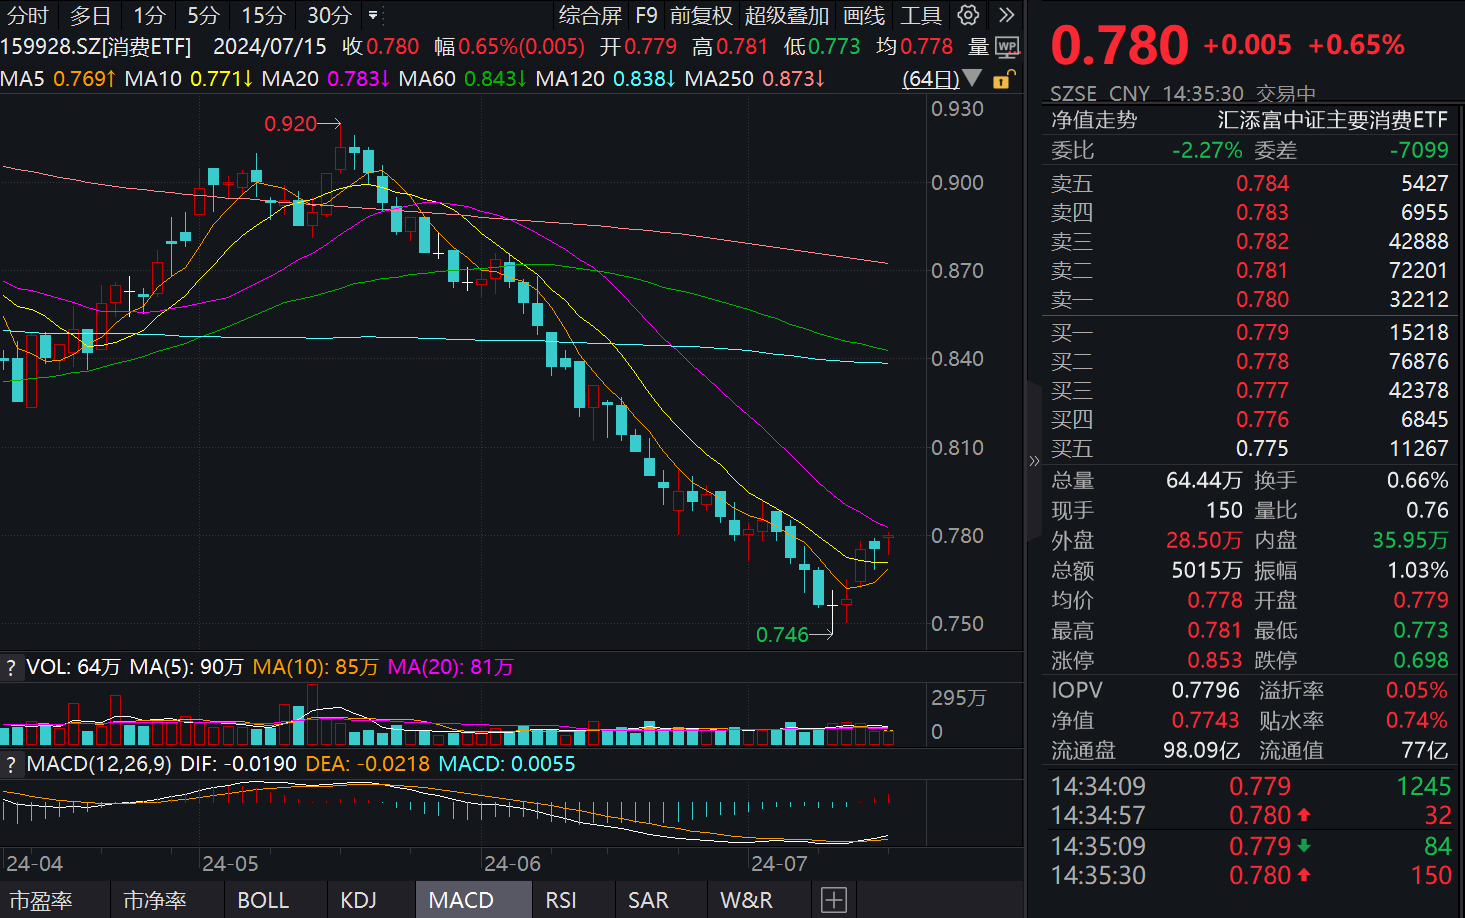Activate 画线 drawing tools
The image size is (1465, 918).
click(x=864, y=15)
